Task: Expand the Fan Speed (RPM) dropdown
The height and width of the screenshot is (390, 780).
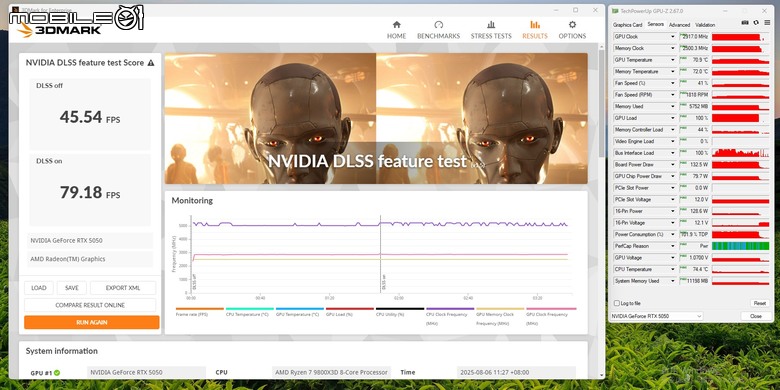Action: tap(673, 95)
